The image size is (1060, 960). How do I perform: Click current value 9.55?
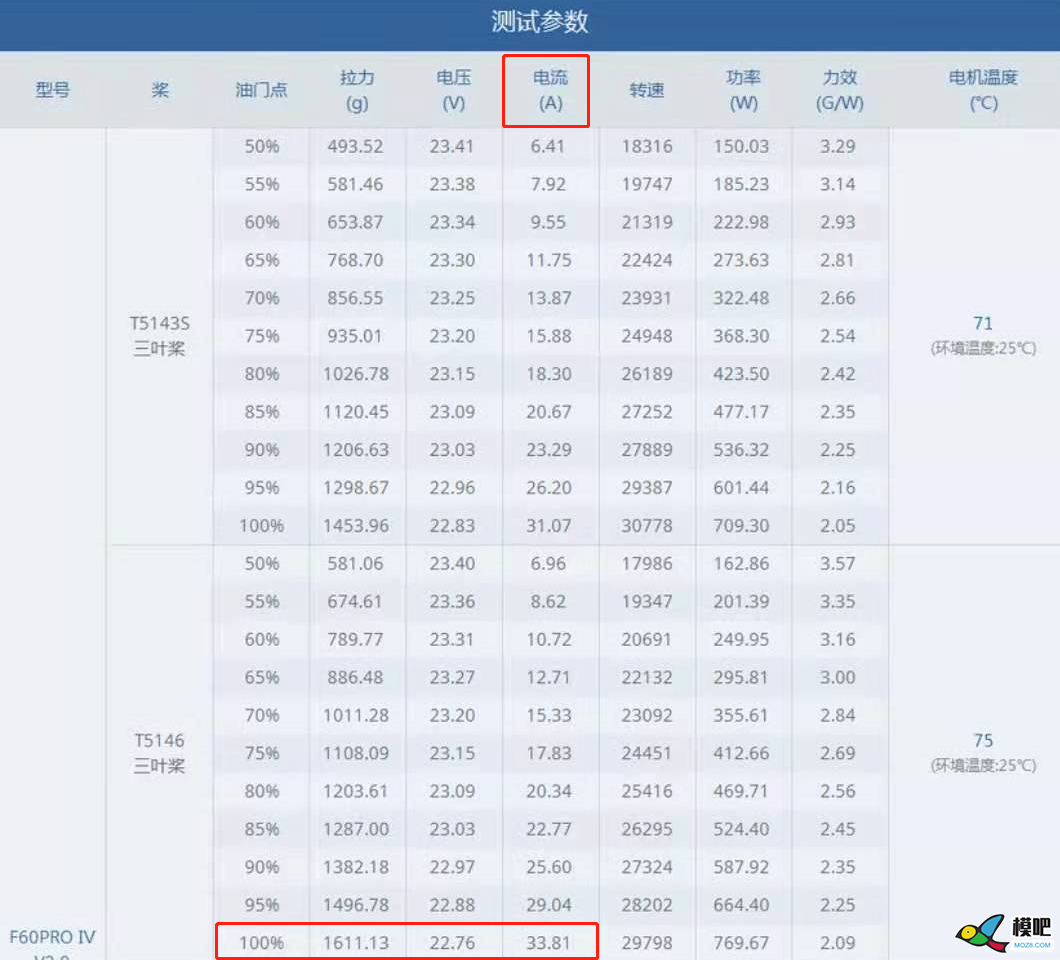tap(548, 222)
